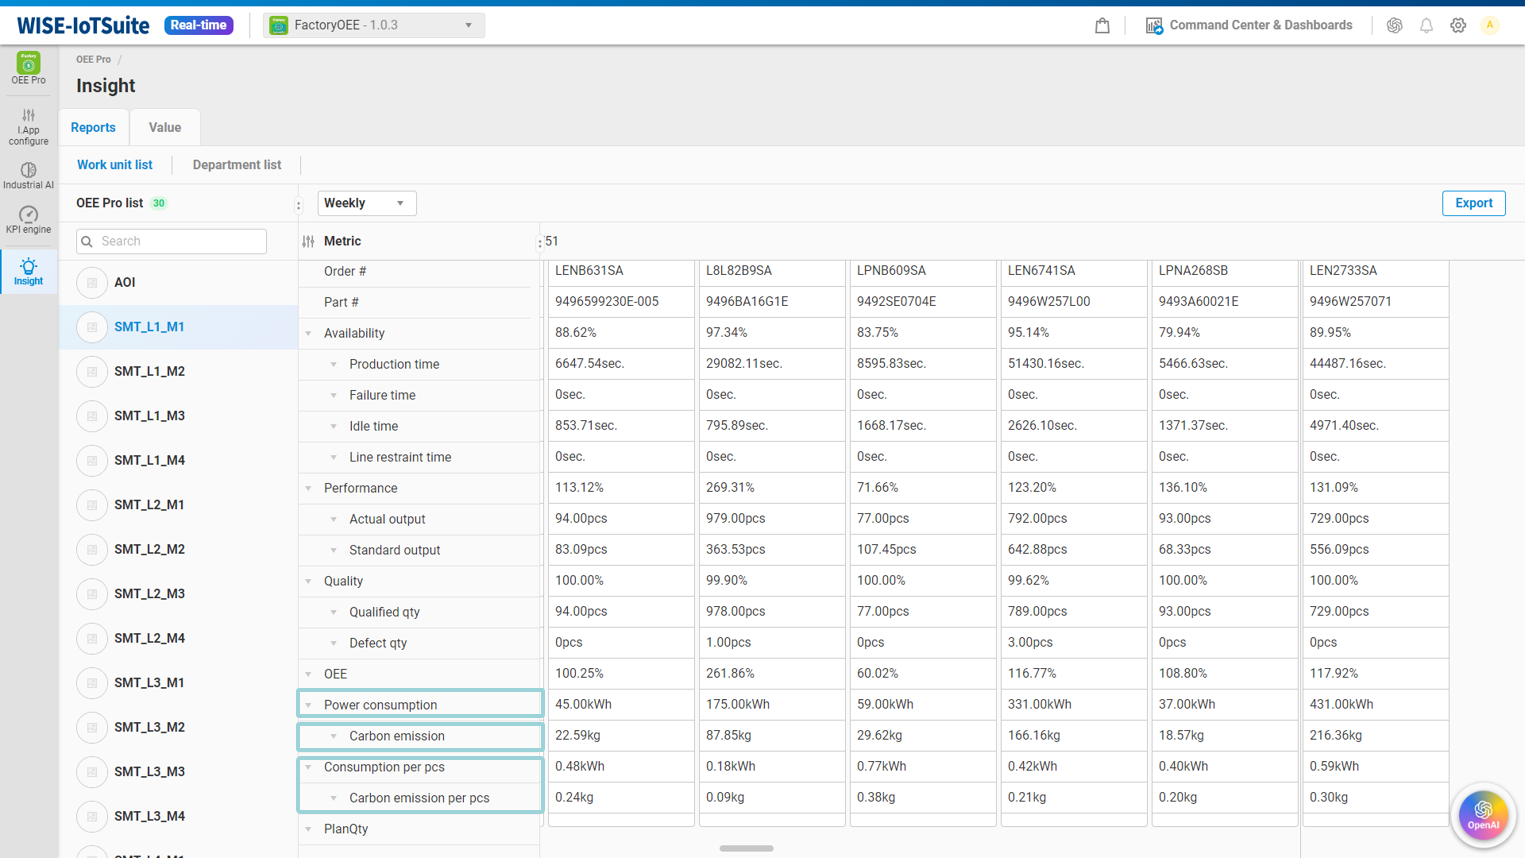Click order number LEN6741SA cell
Image resolution: width=1525 pixels, height=858 pixels.
pos(1074,271)
